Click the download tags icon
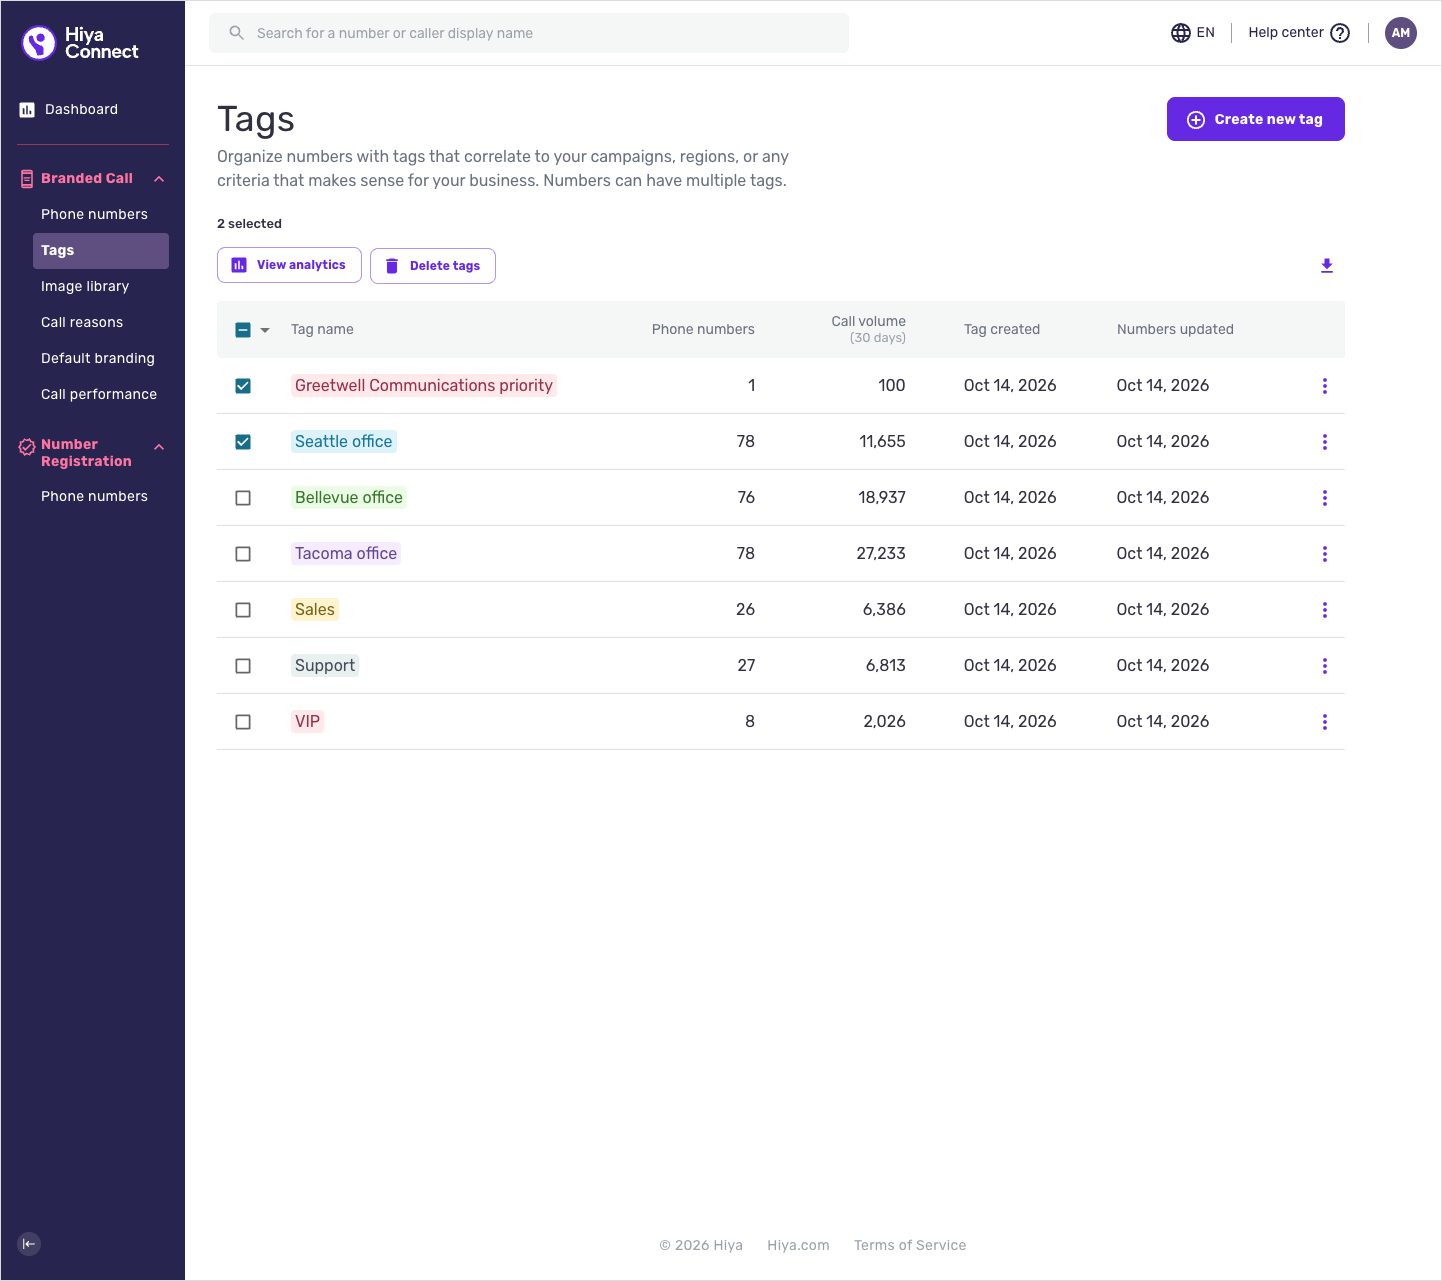Screen dimensions: 1442x1281 point(1327,266)
